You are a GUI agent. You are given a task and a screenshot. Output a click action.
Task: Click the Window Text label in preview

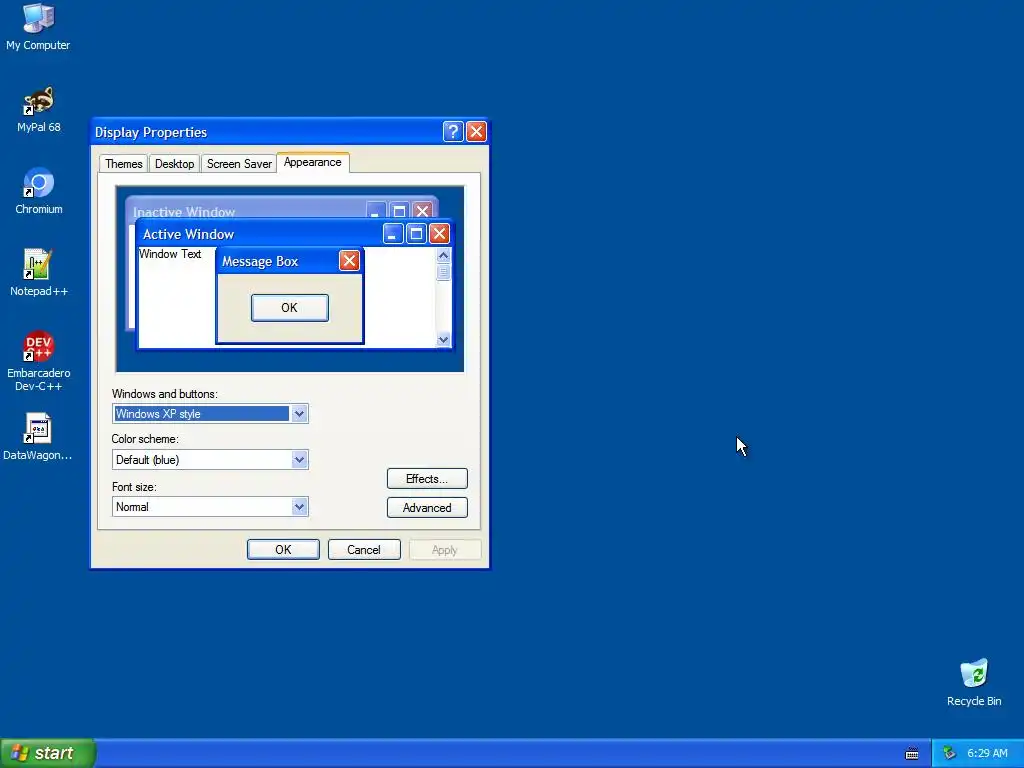click(170, 254)
